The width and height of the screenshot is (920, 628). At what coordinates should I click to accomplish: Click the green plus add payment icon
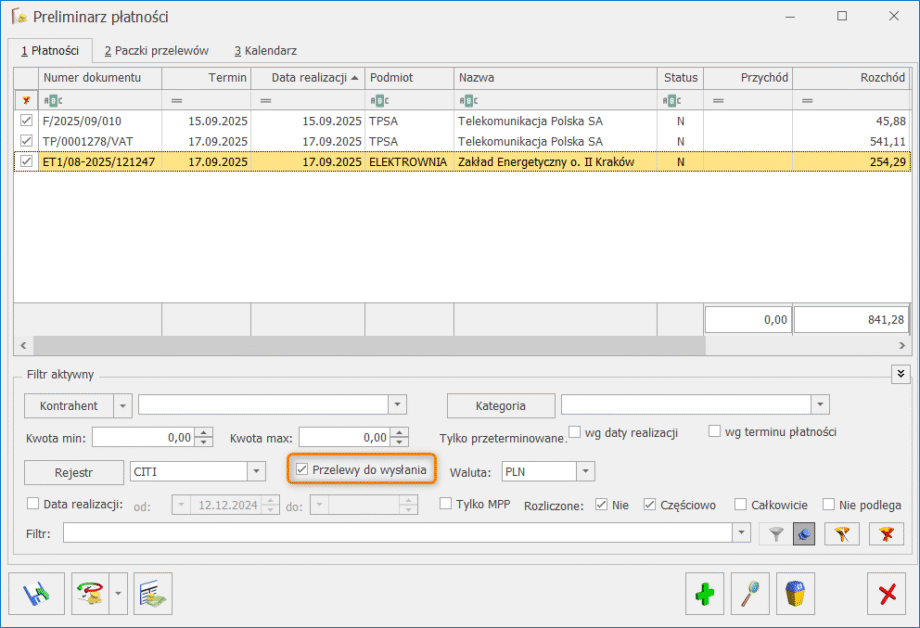(705, 594)
